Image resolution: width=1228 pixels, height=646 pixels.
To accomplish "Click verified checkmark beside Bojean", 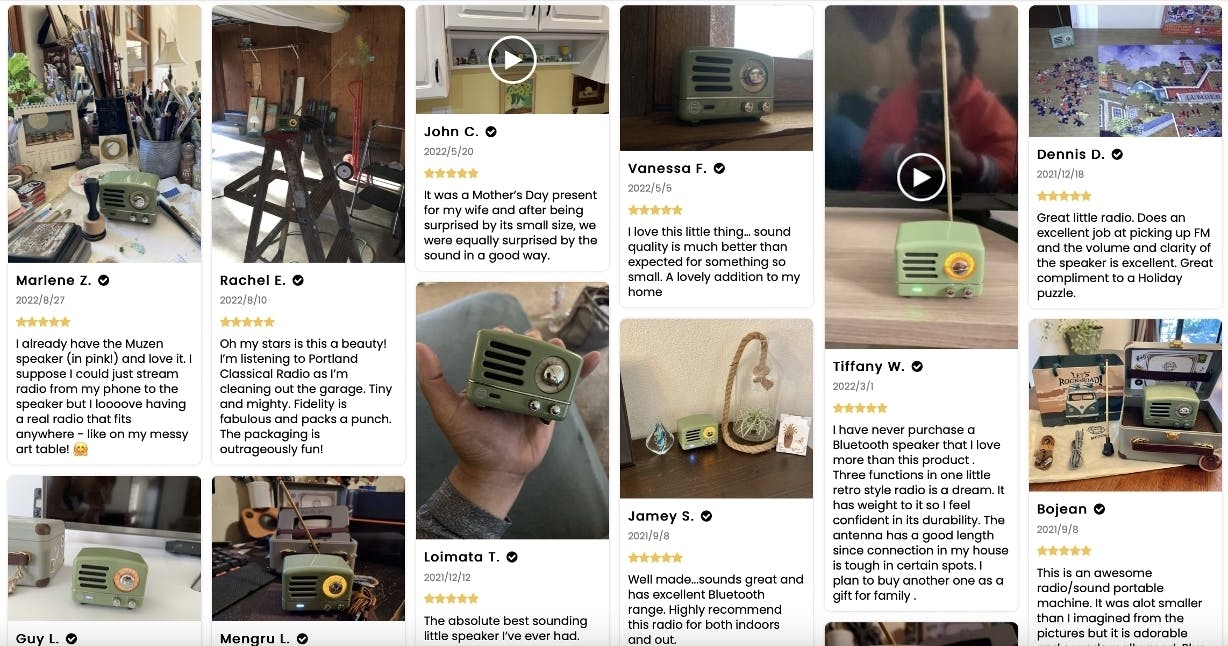I will click(x=1099, y=510).
